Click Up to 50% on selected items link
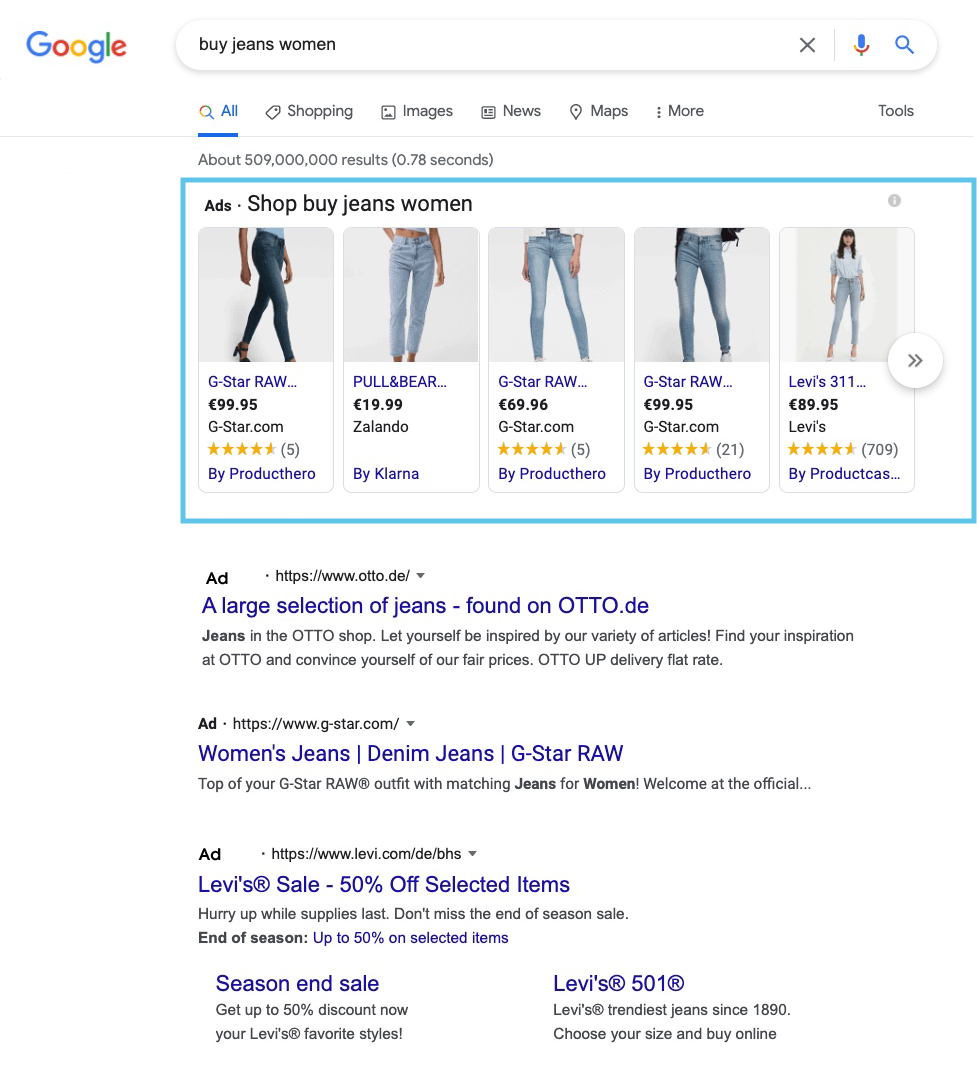Image resolution: width=977 pixels, height=1066 pixels. [411, 938]
